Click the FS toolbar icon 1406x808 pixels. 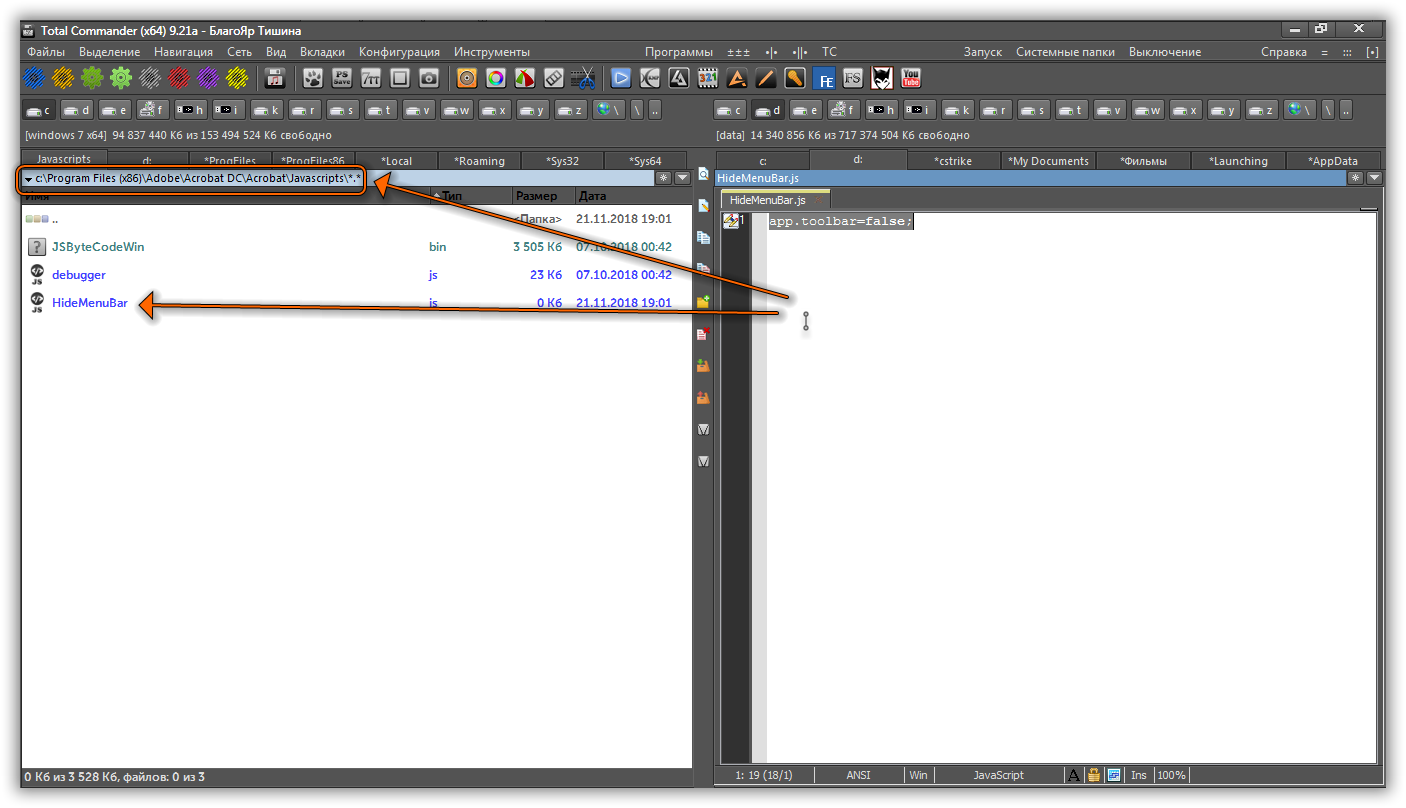coord(853,77)
